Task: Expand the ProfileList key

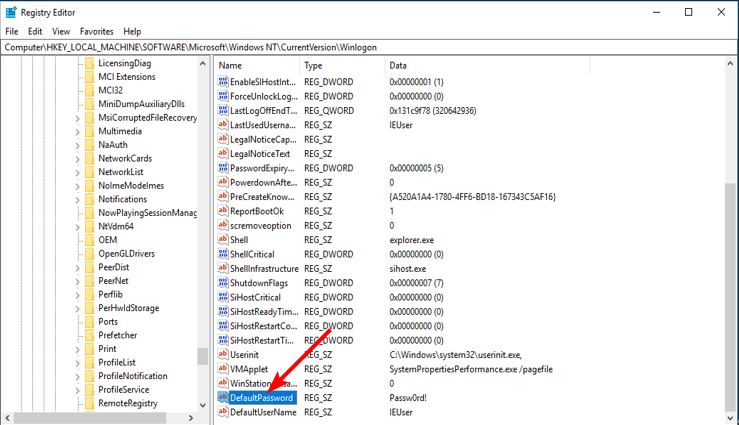Action: pos(77,363)
